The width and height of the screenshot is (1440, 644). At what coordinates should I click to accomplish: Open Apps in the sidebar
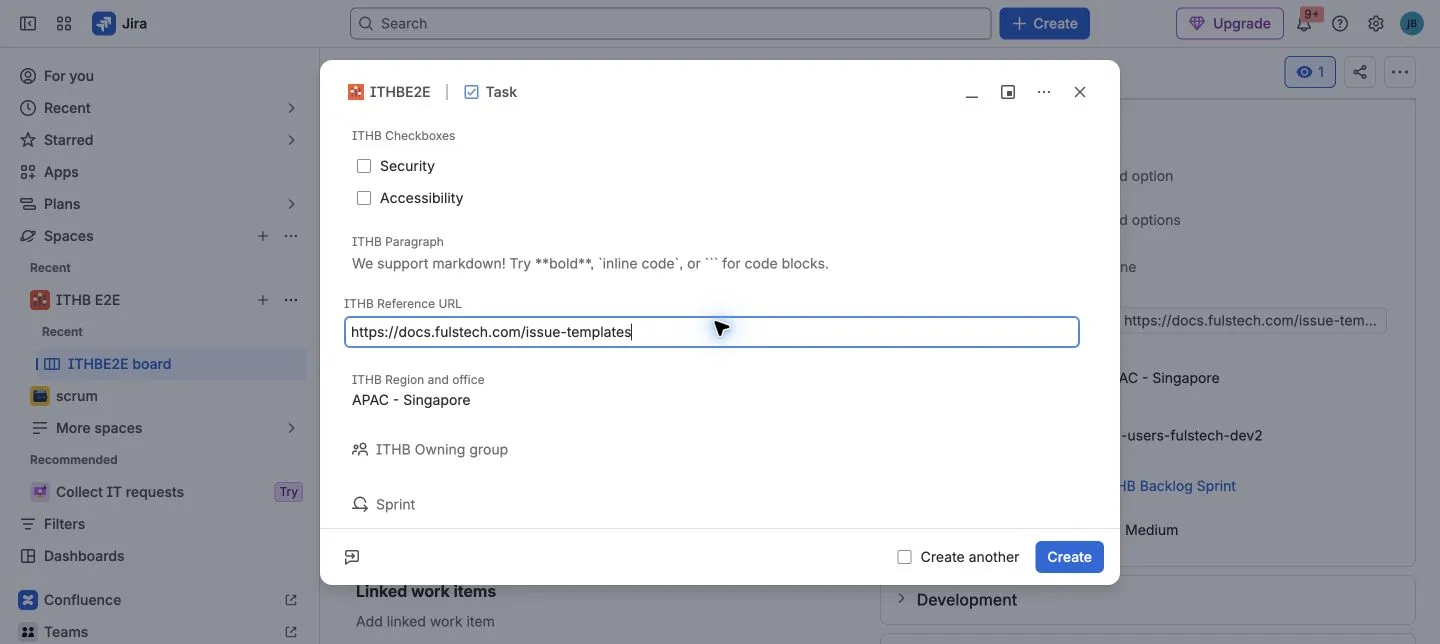click(x=160, y=172)
